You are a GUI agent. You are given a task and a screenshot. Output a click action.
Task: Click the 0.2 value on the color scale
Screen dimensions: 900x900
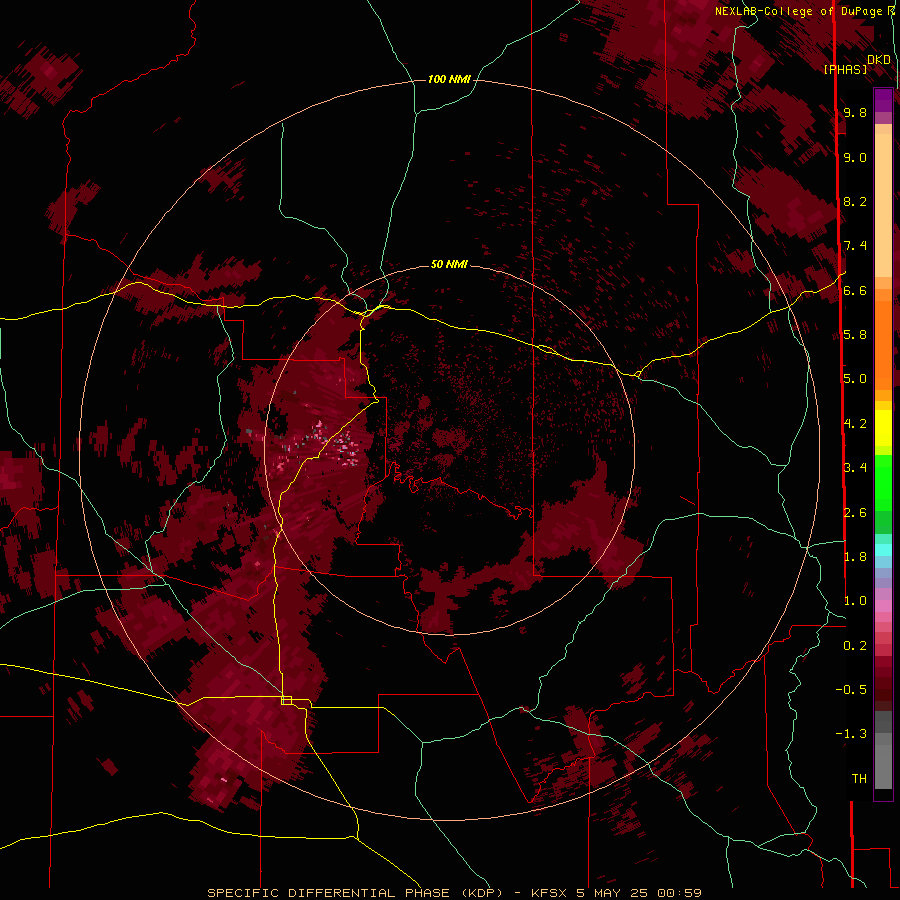coord(855,645)
